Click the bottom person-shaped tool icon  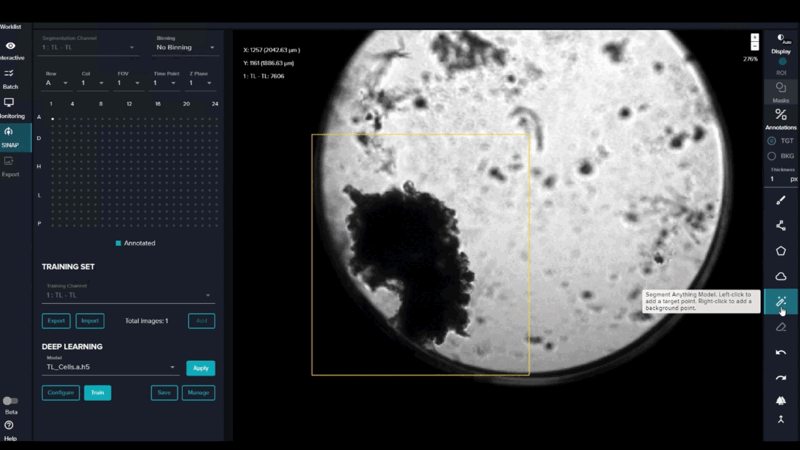point(781,419)
